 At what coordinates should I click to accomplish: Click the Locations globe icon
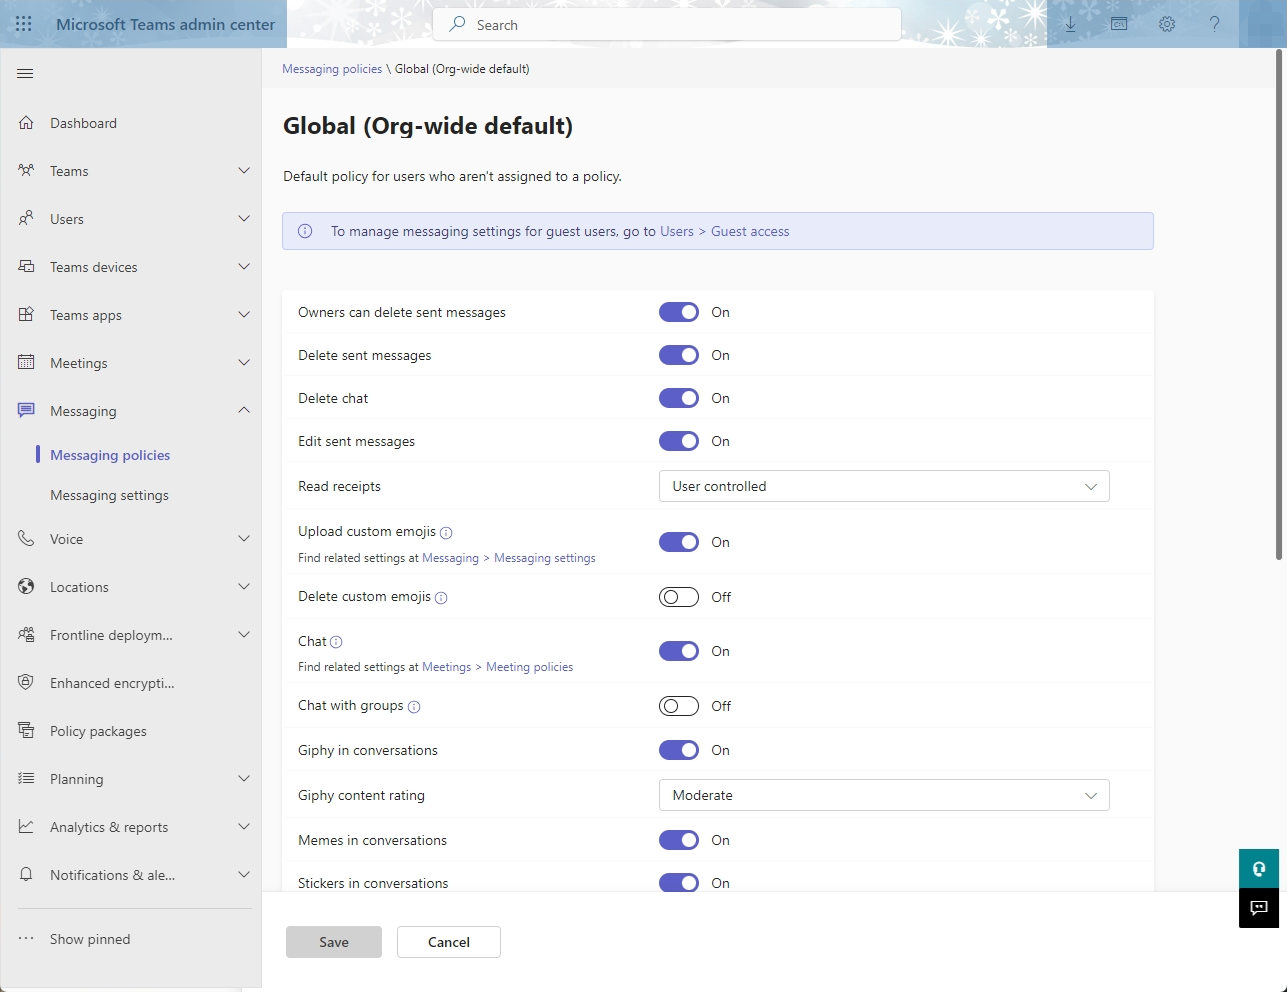[x=26, y=587]
